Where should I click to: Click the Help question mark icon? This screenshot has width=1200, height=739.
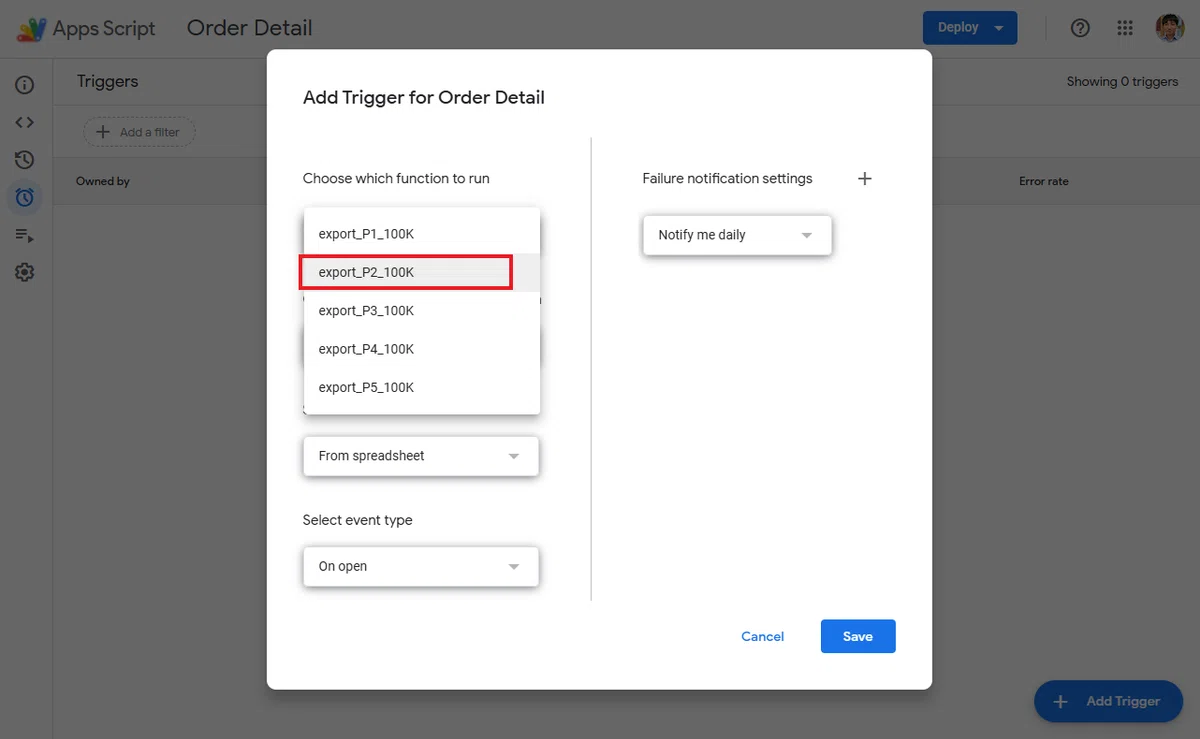[x=1080, y=28]
